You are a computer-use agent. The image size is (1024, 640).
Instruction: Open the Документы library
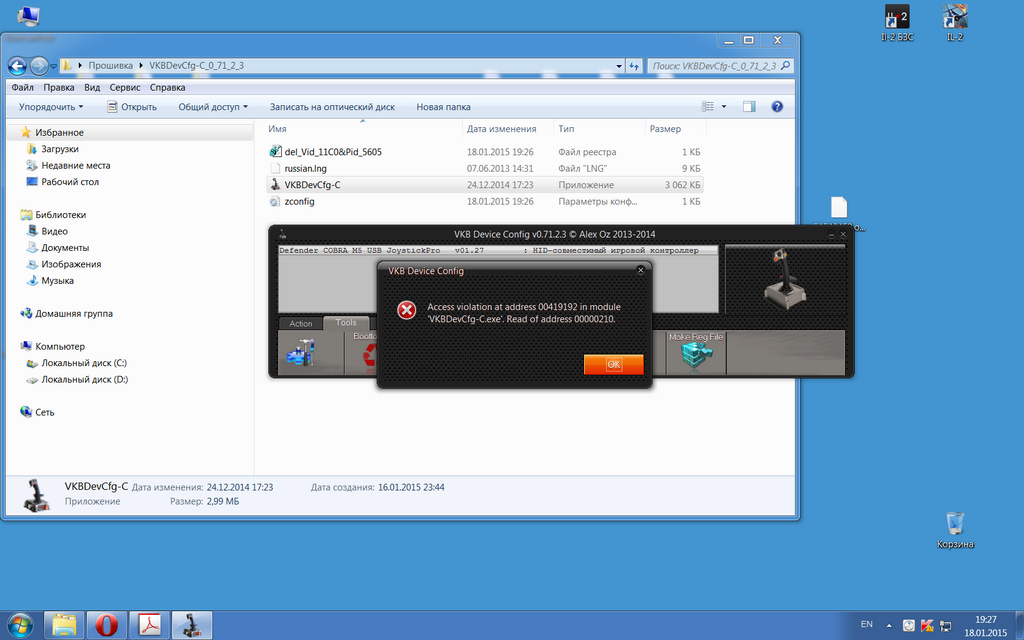pos(65,248)
